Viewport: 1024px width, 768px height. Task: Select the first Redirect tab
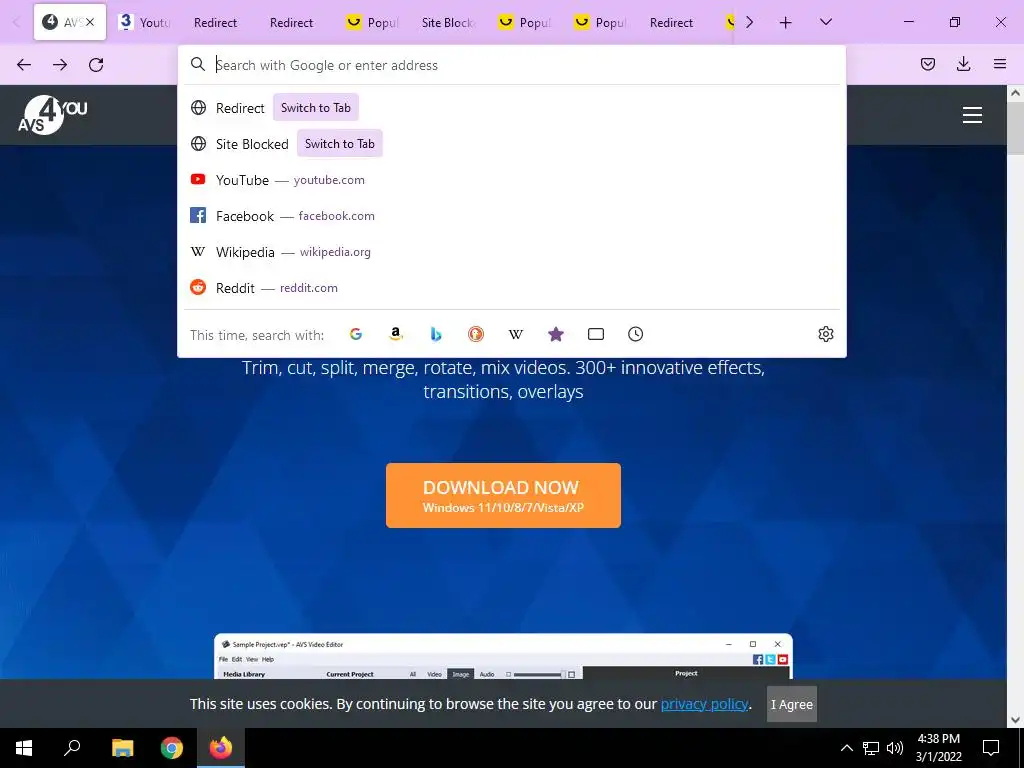click(216, 23)
